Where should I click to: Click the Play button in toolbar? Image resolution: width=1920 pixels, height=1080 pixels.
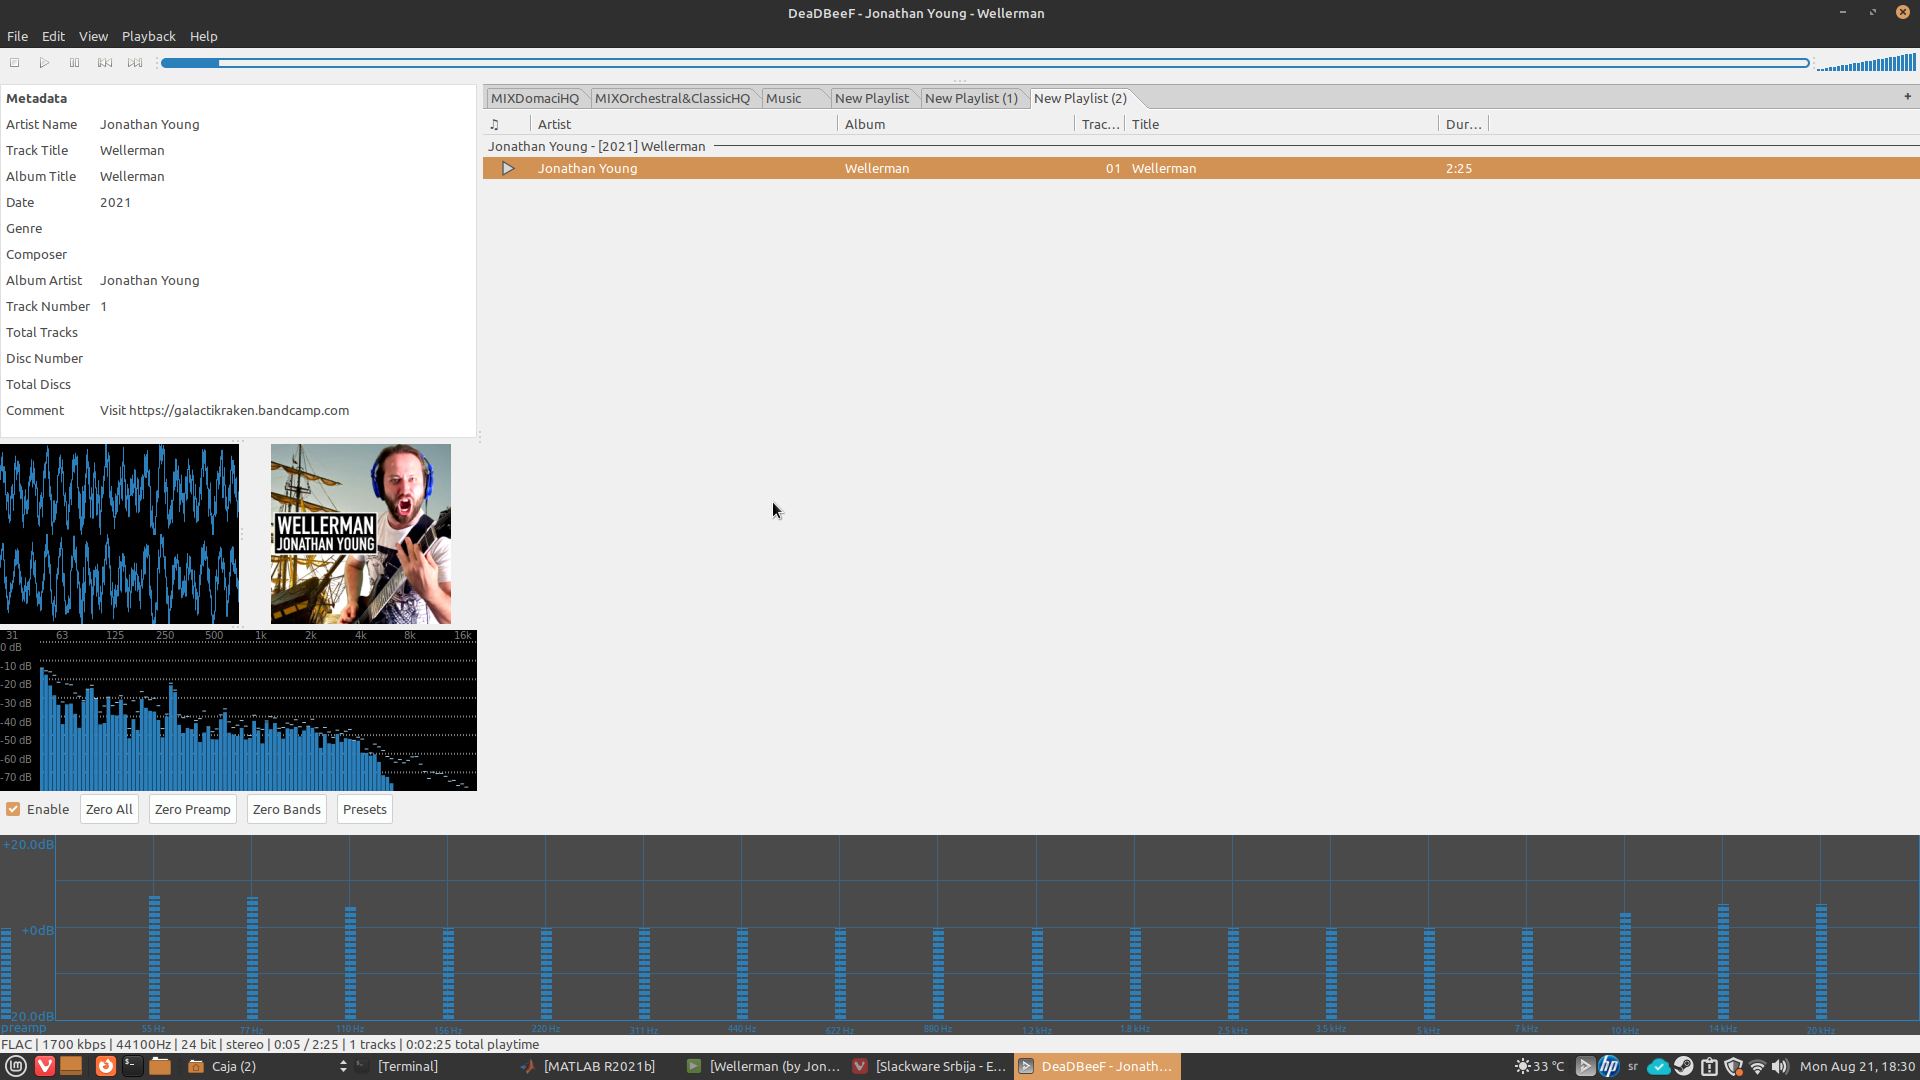(x=44, y=63)
